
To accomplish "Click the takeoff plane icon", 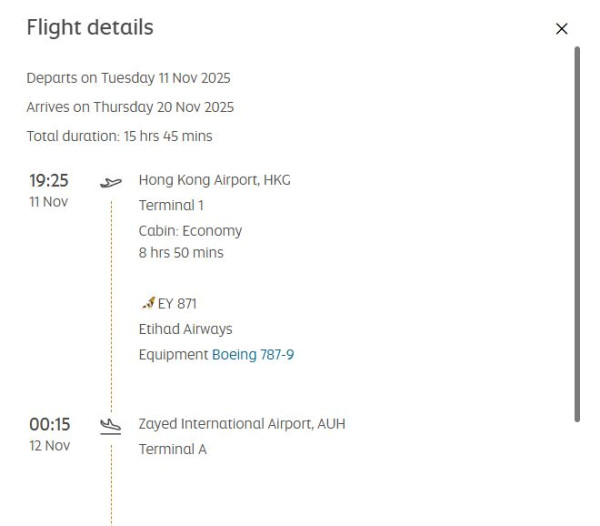I will 111,182.
